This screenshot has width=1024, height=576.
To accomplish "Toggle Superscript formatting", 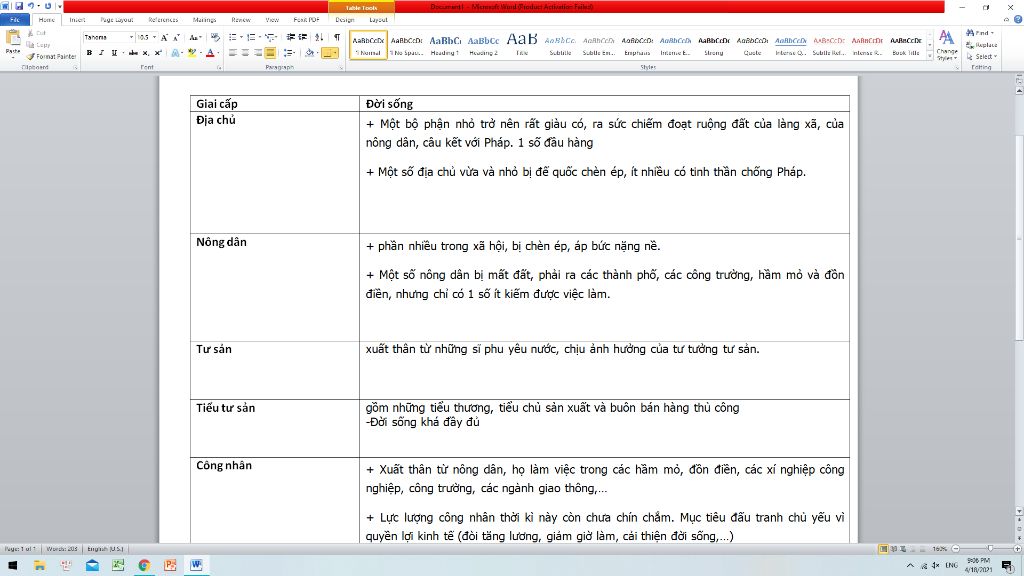I will (158, 53).
